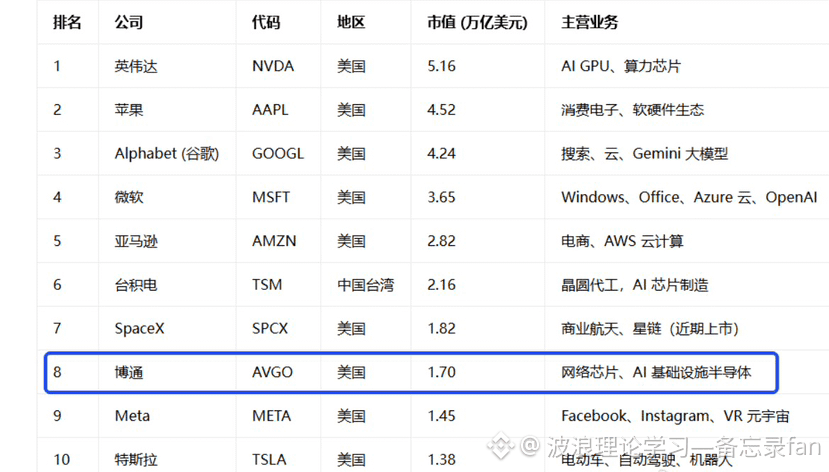
Task: Select the Meta company cell
Action: coord(132,416)
